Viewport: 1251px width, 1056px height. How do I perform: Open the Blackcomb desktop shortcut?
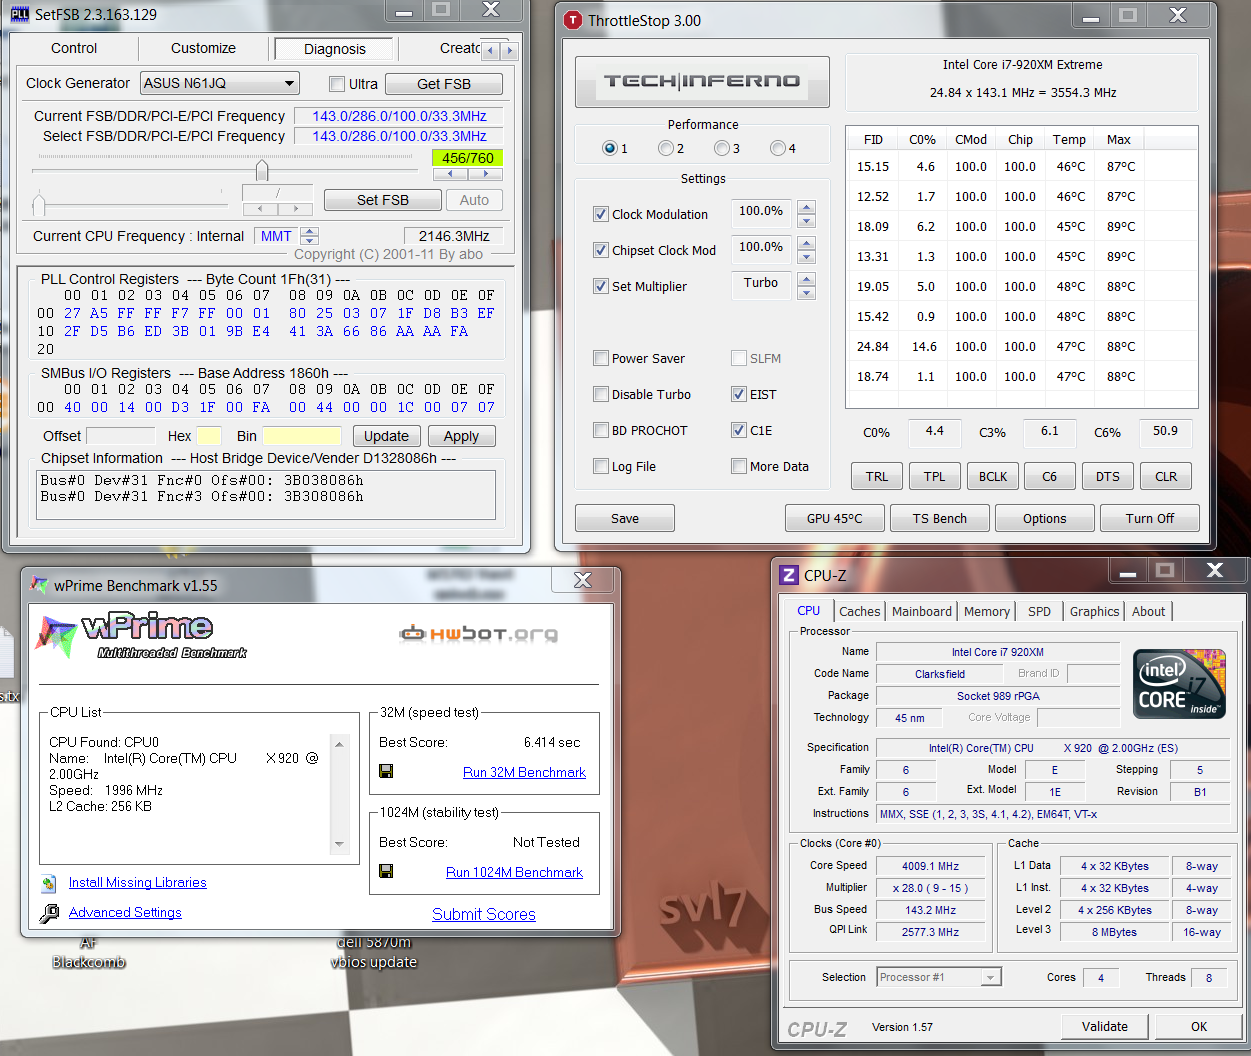[89, 953]
